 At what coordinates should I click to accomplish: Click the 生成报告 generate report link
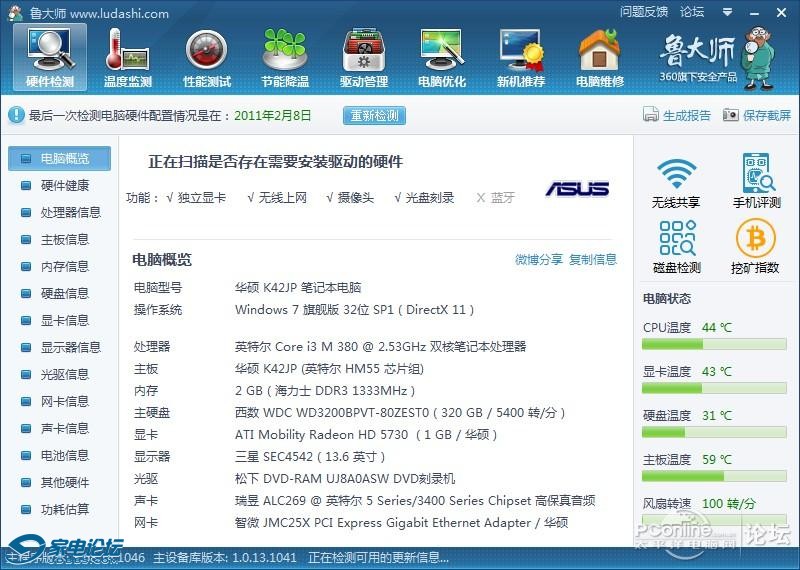(x=678, y=115)
